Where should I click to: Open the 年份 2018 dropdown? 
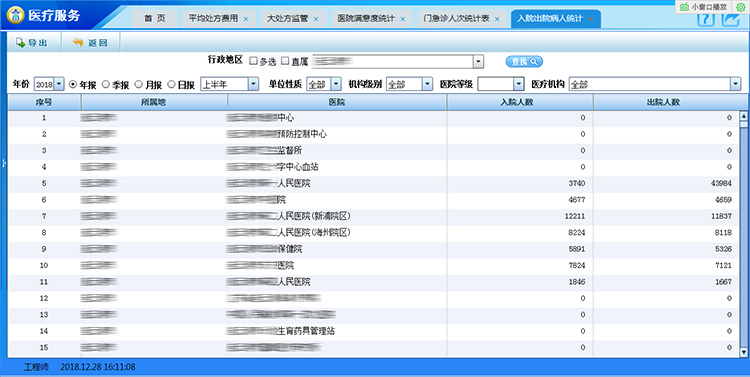[49, 85]
